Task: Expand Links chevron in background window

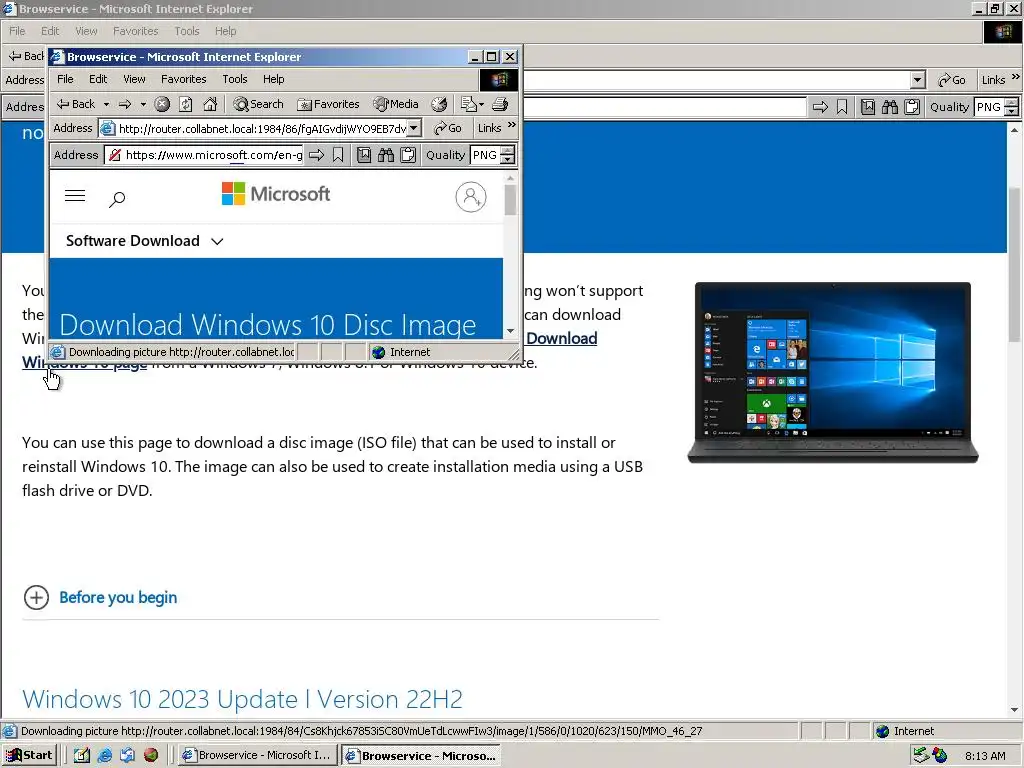Action: (x=1016, y=76)
